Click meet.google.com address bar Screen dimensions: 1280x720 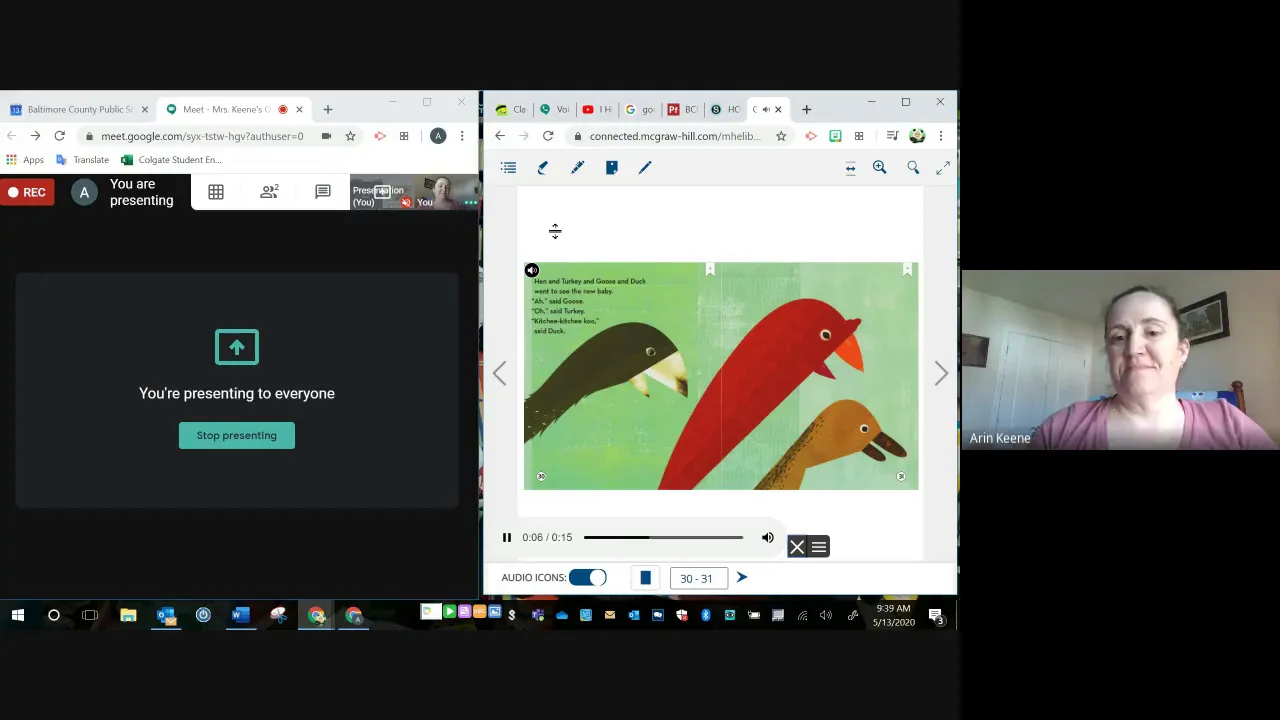click(x=200, y=136)
